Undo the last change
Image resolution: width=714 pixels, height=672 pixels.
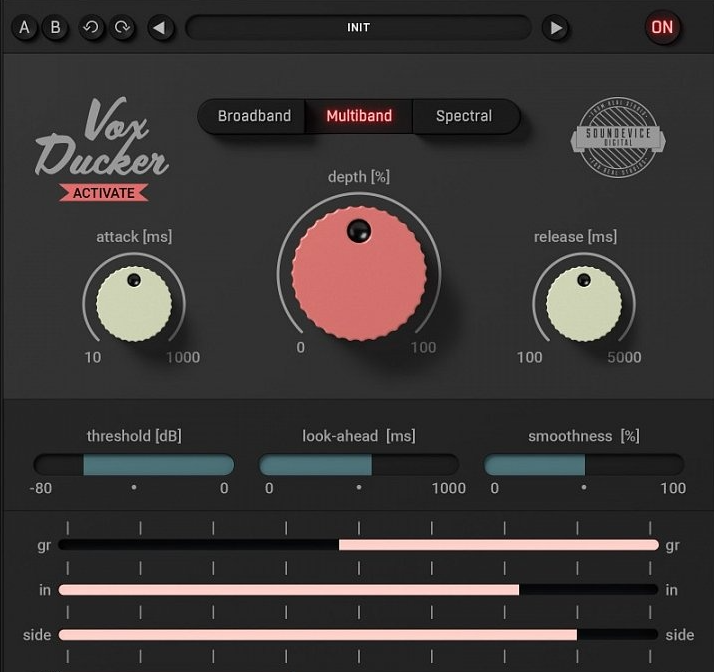coord(91,28)
